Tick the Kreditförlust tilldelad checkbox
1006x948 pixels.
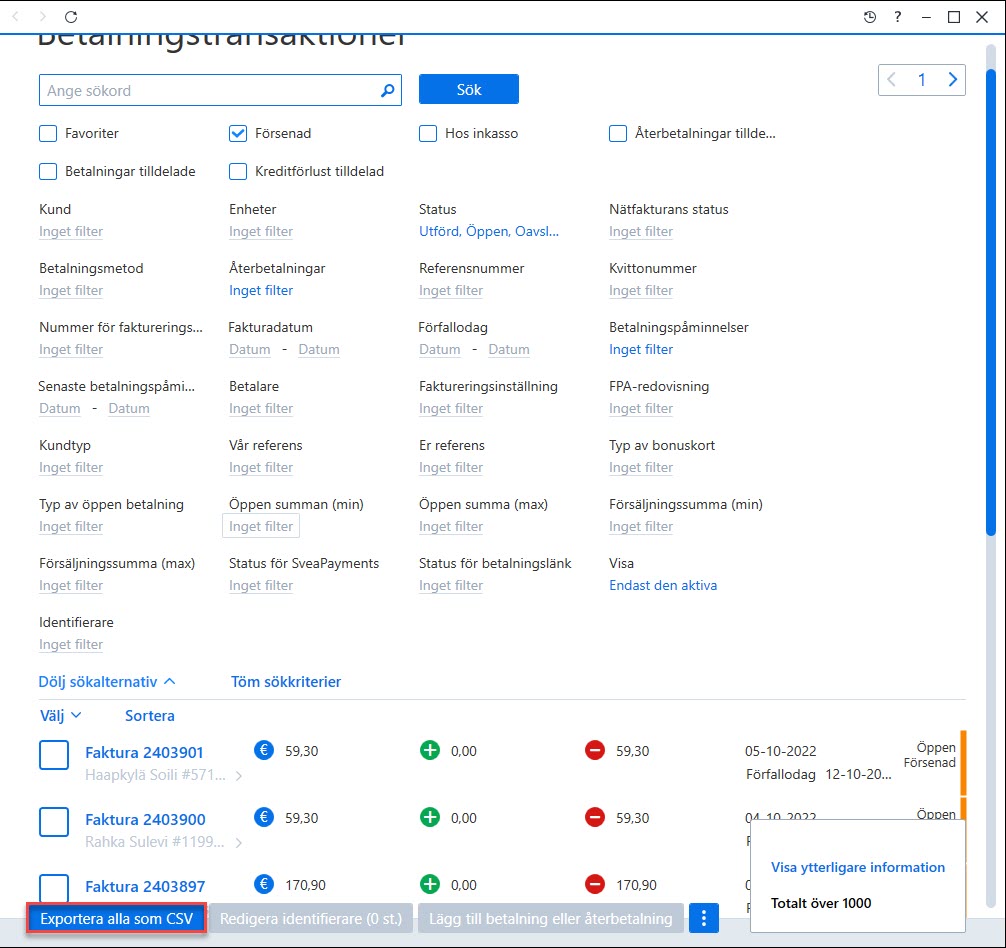point(238,171)
